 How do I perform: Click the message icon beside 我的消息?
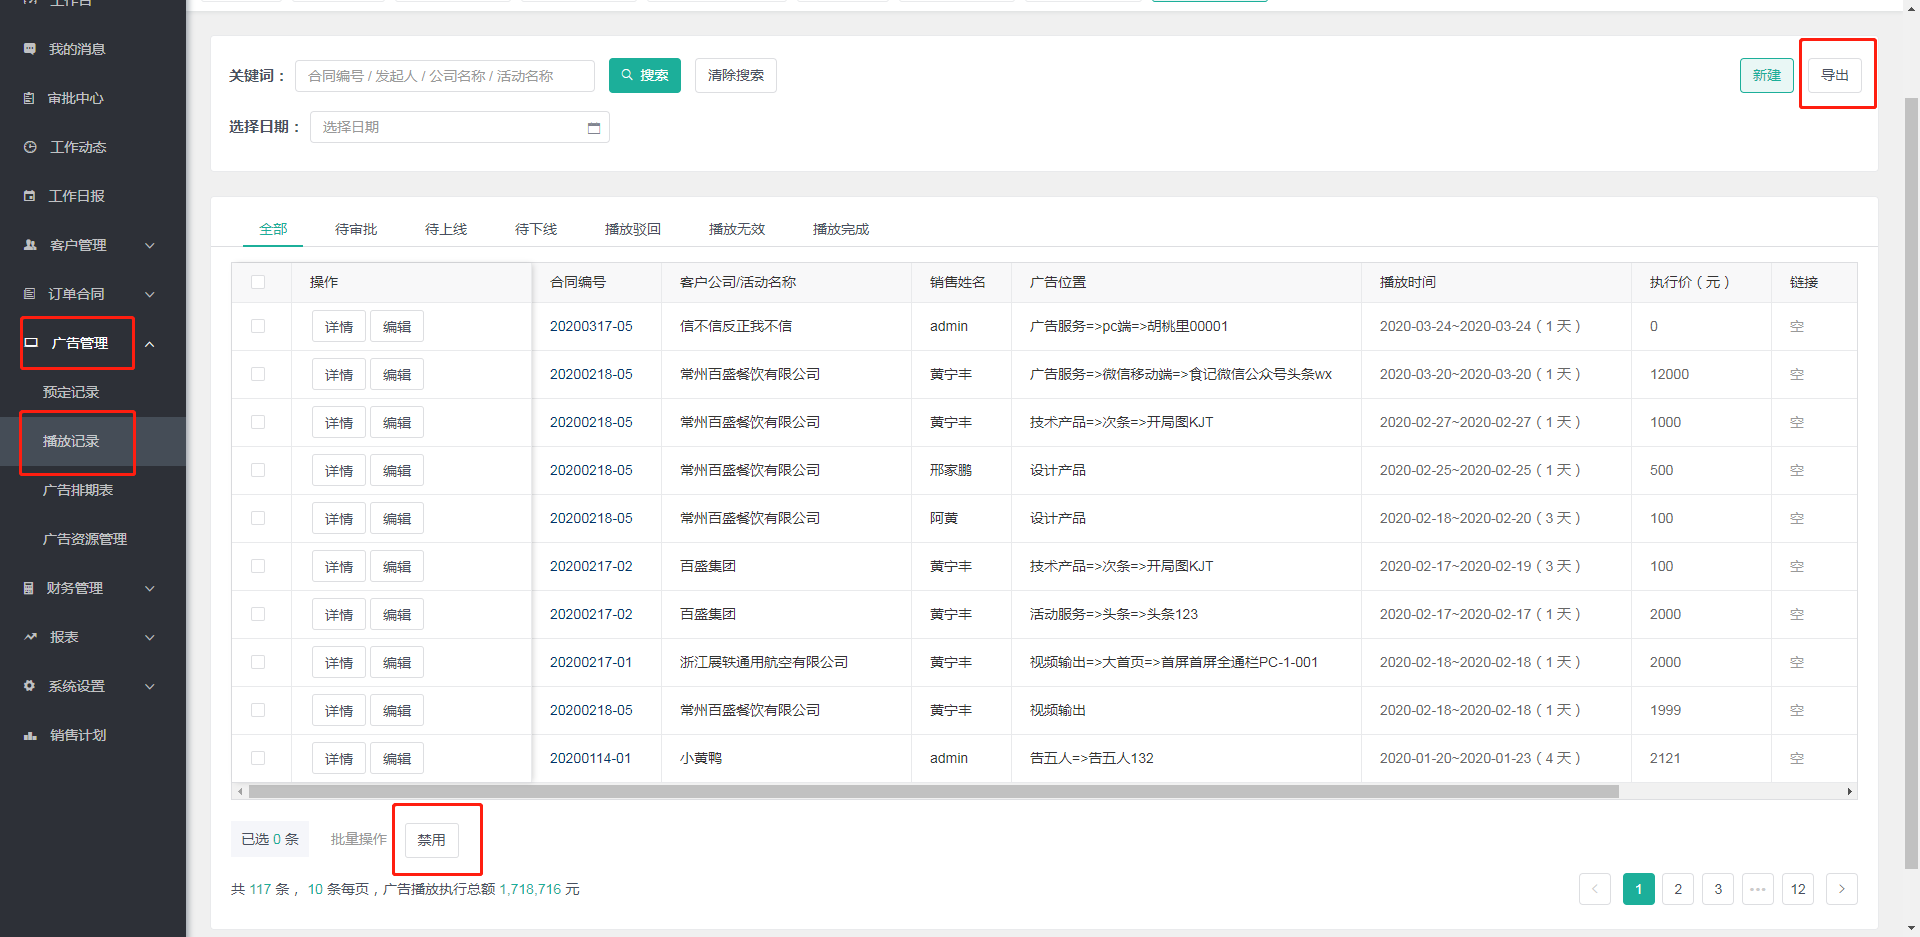coord(30,49)
